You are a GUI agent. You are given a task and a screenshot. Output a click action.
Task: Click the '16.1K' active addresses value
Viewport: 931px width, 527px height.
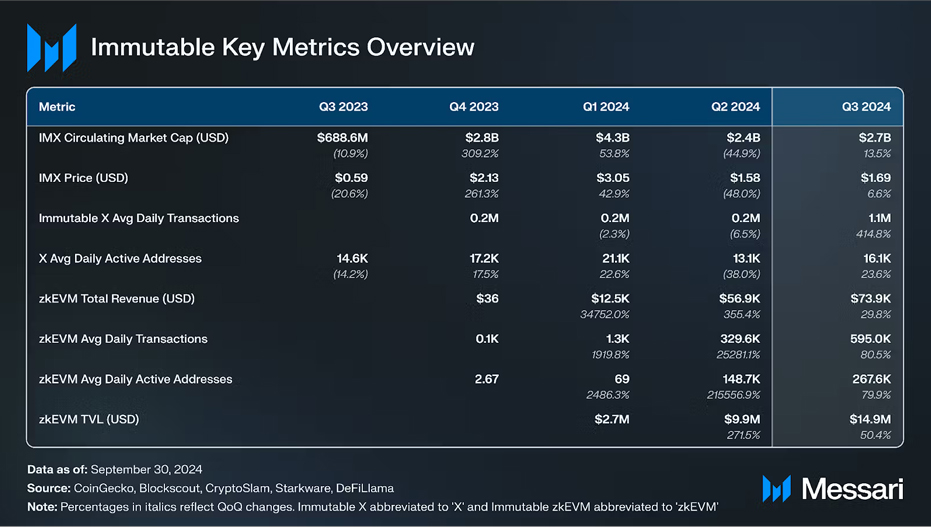click(x=877, y=259)
